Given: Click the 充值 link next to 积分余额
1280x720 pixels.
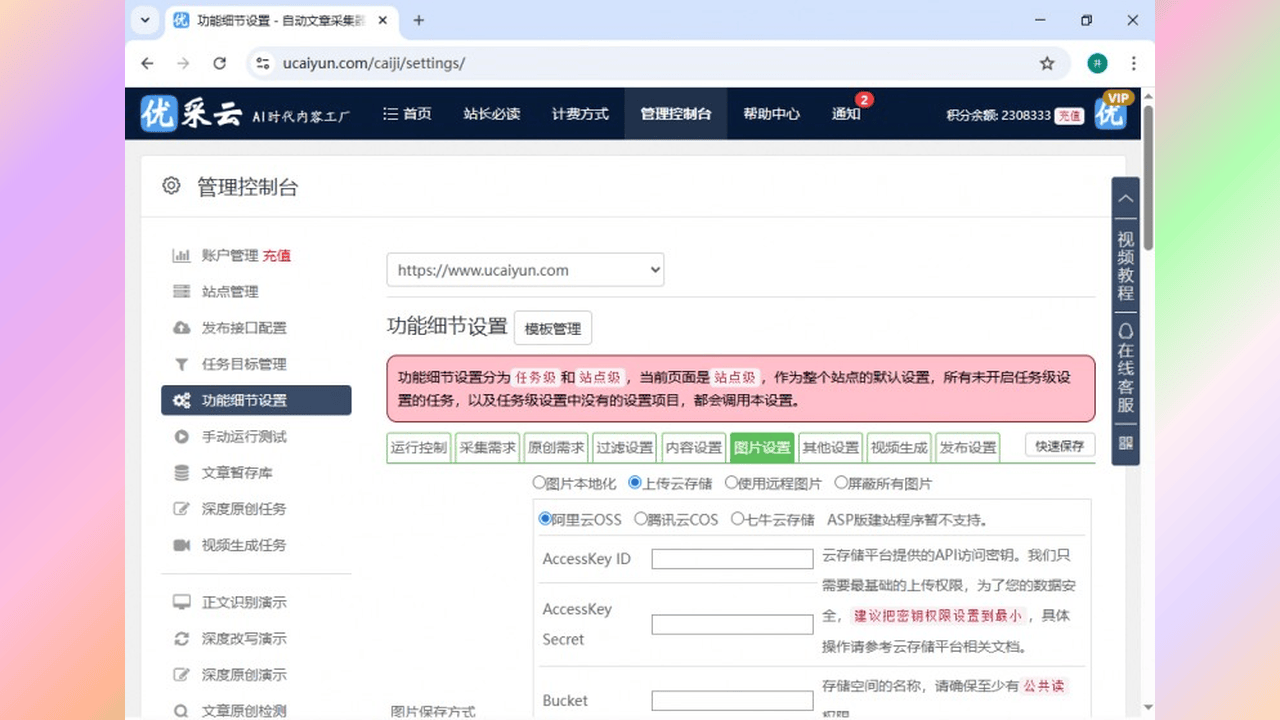Looking at the screenshot, I should tap(1069, 116).
